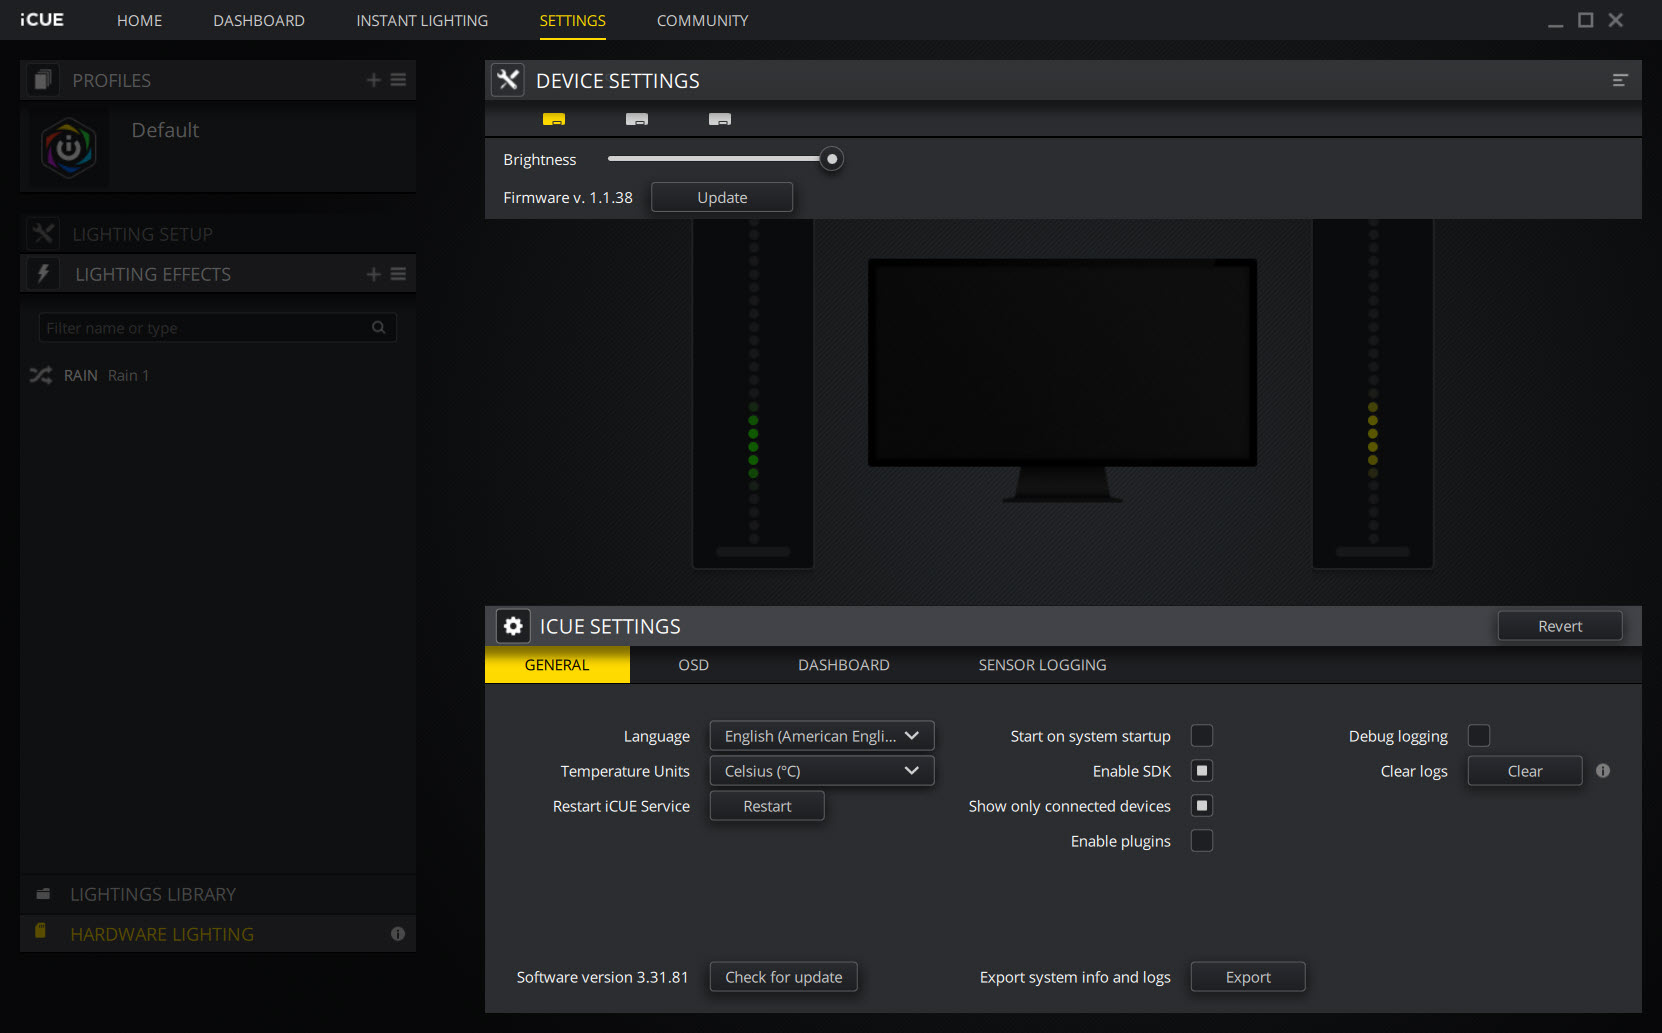
Task: Expand the Hardware Lighting section
Action: coord(217,934)
